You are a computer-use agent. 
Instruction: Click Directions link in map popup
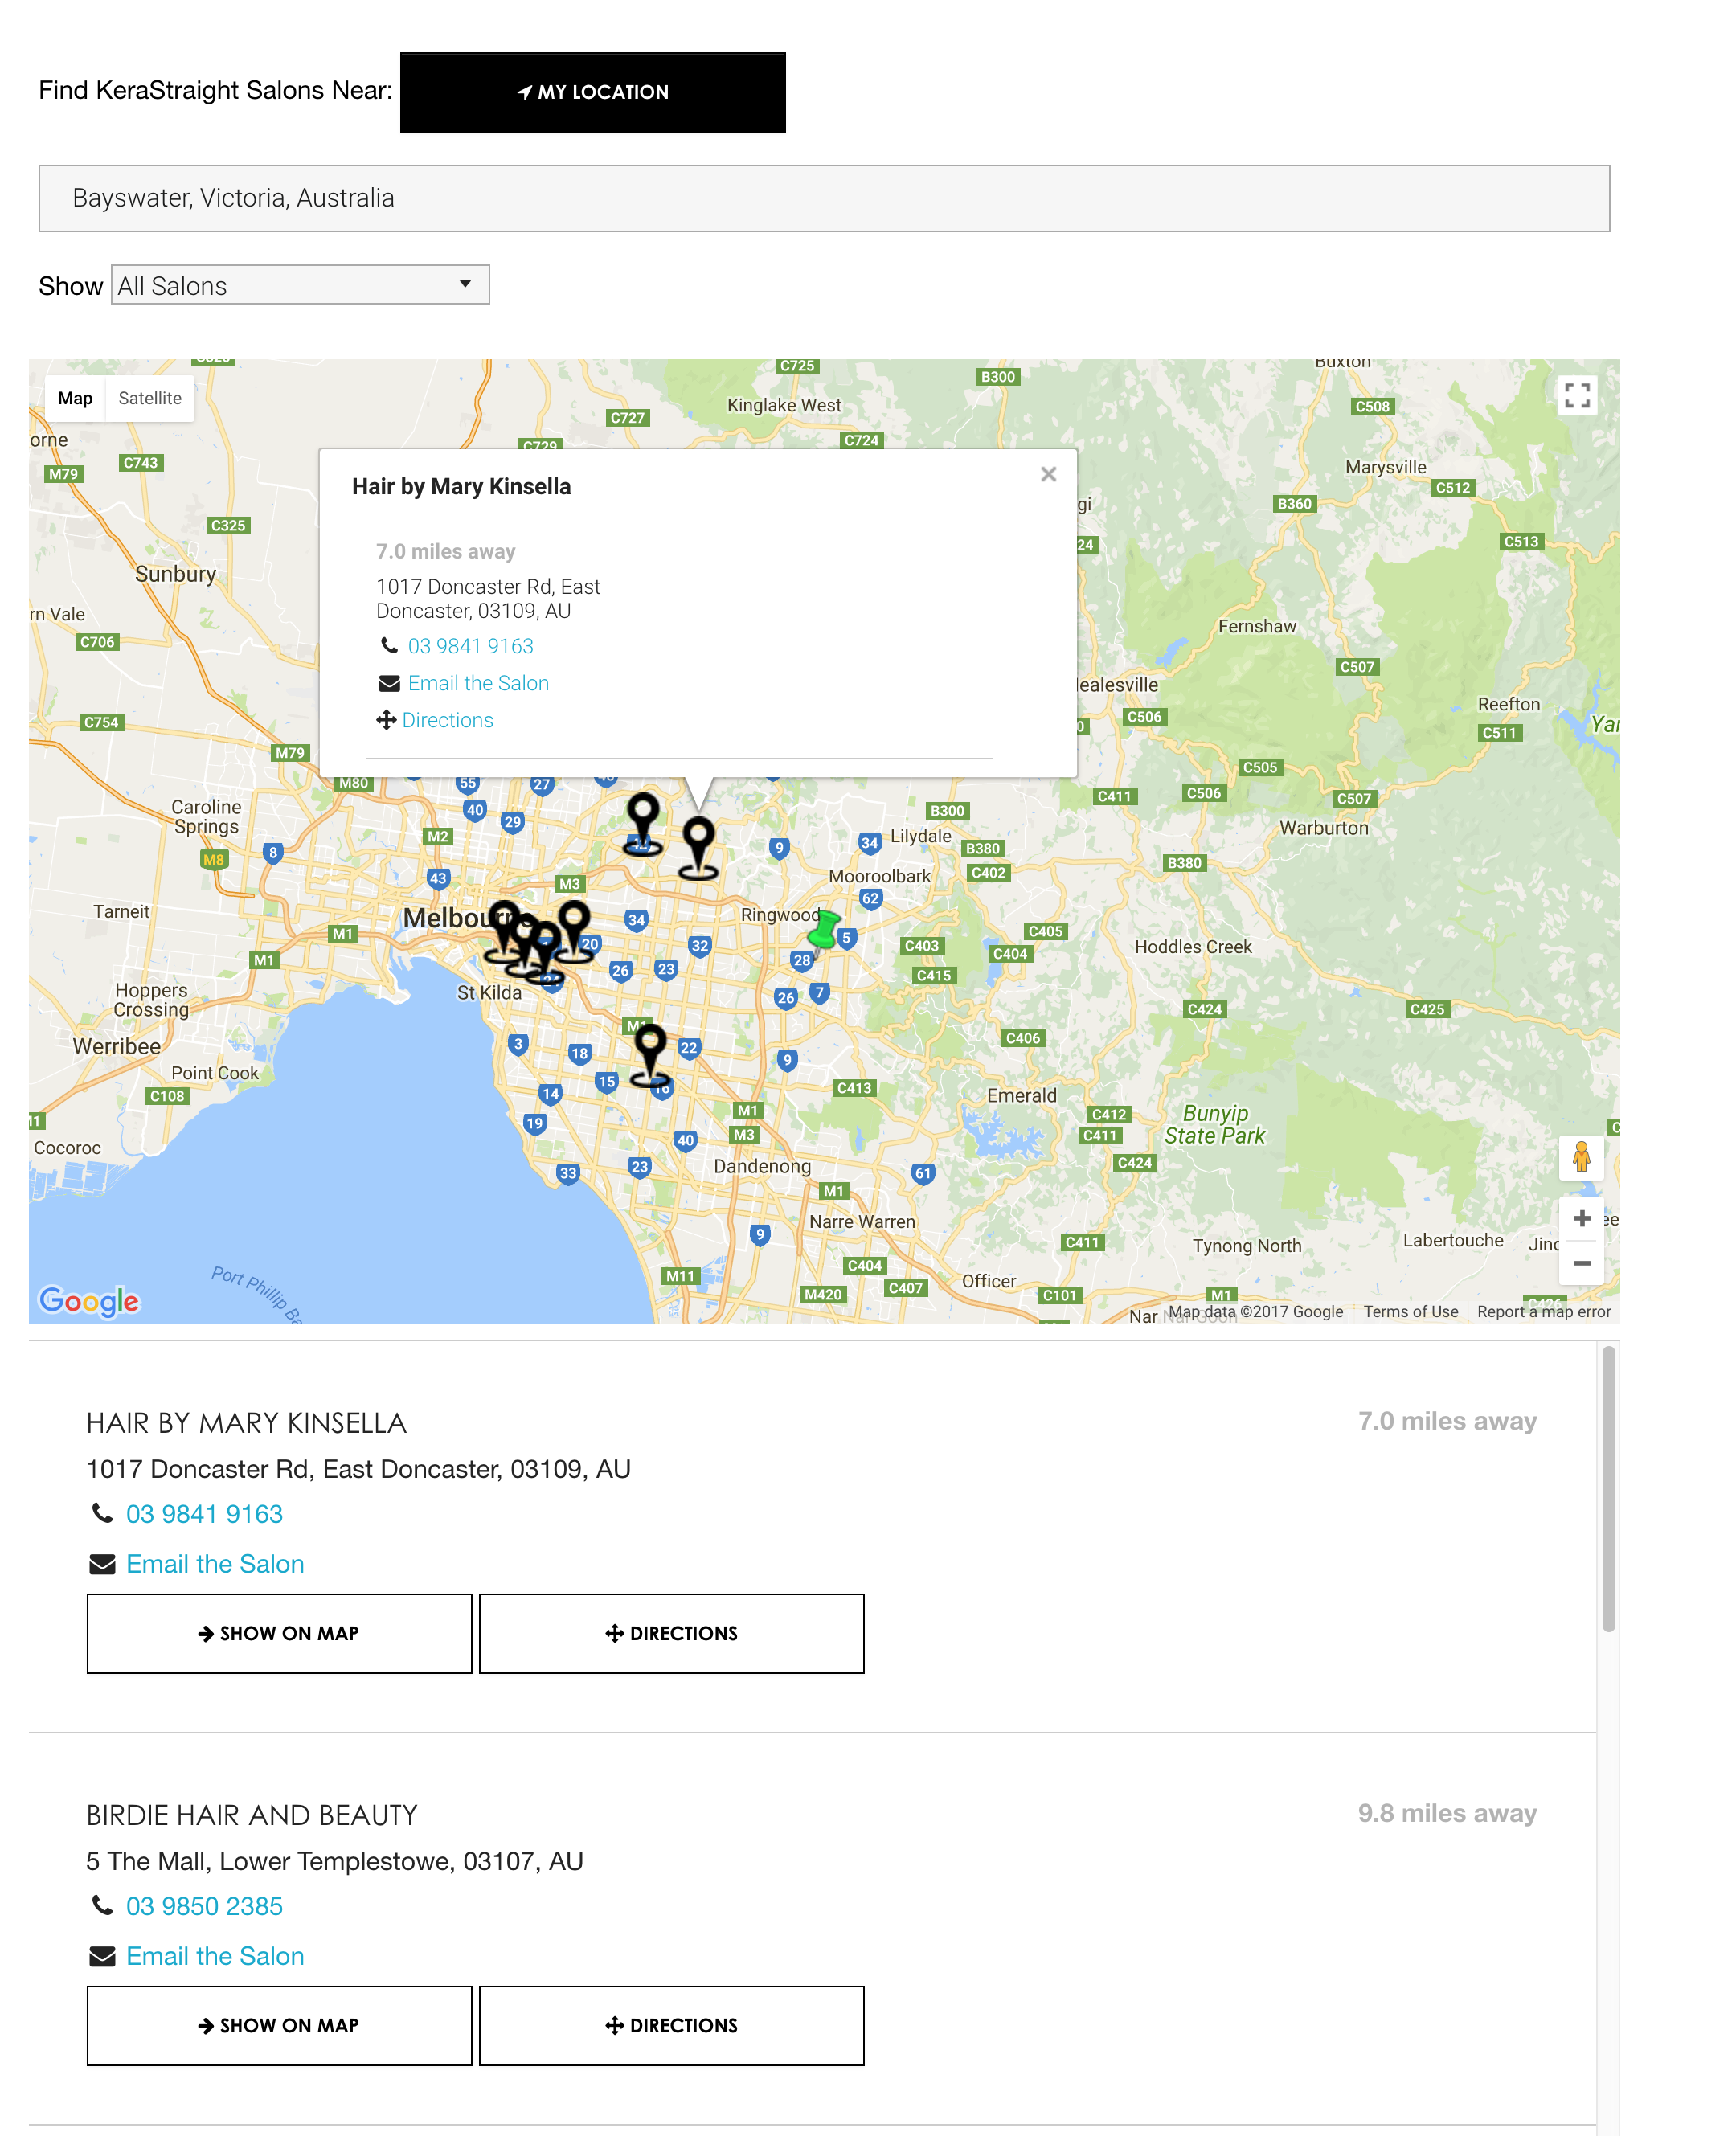pyautogui.click(x=447, y=720)
